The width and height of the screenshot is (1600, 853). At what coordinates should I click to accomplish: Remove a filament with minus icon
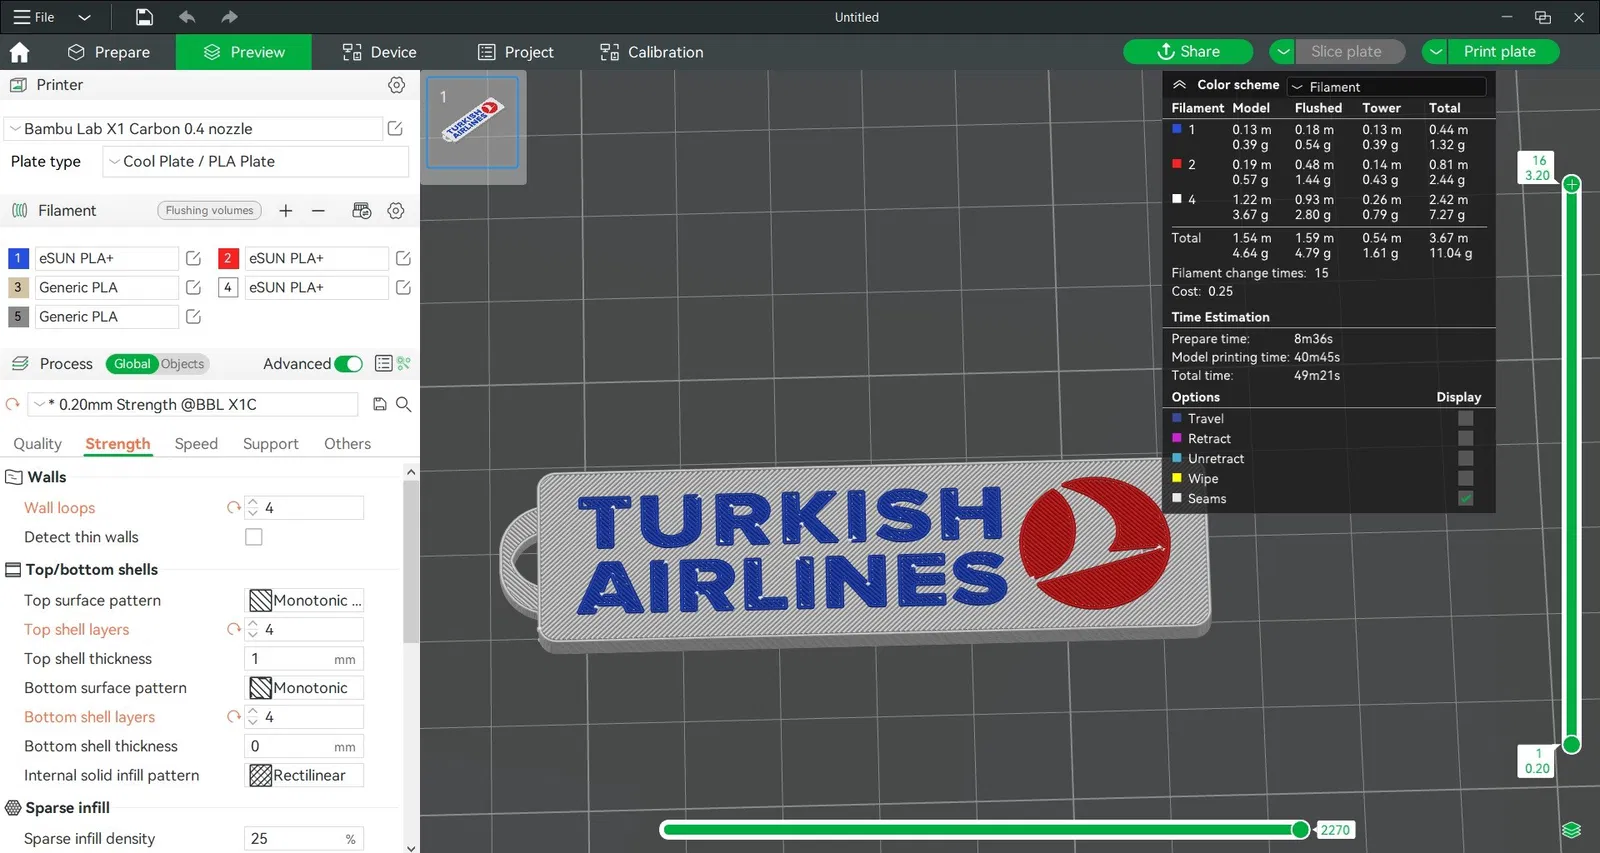coord(318,211)
